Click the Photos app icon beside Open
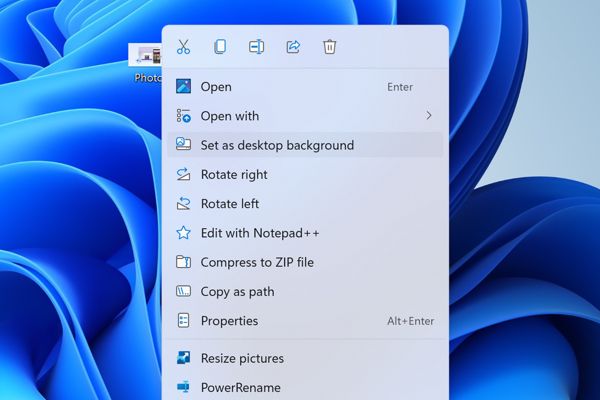Screen dimensions: 600x400 pyautogui.click(x=183, y=87)
